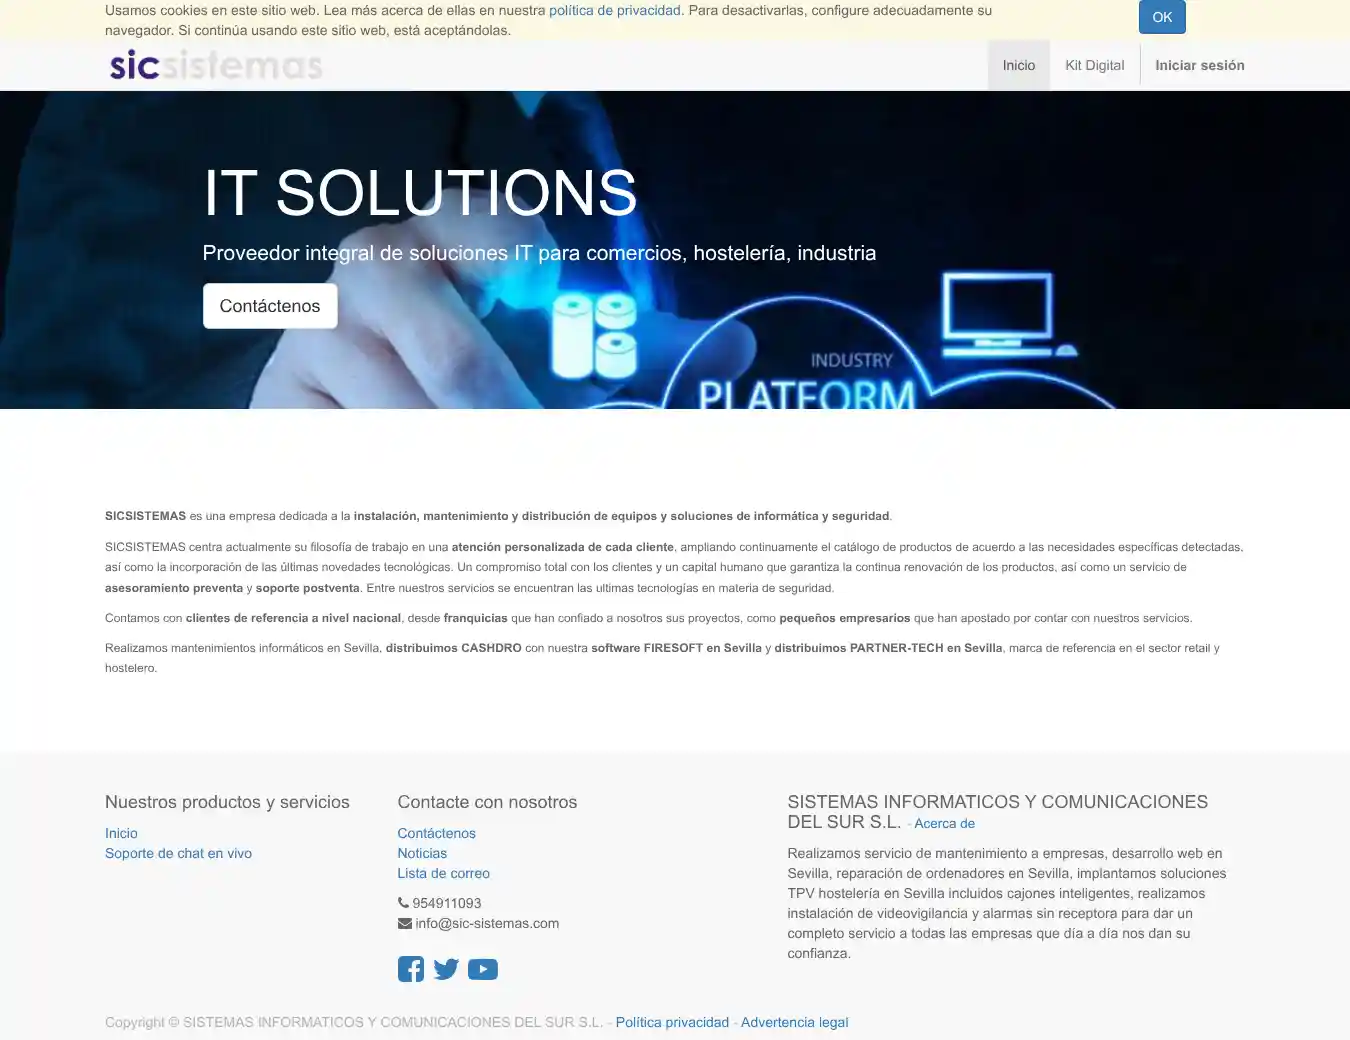
Task: Open the política de privacidad cookie link
Action: pyautogui.click(x=614, y=10)
